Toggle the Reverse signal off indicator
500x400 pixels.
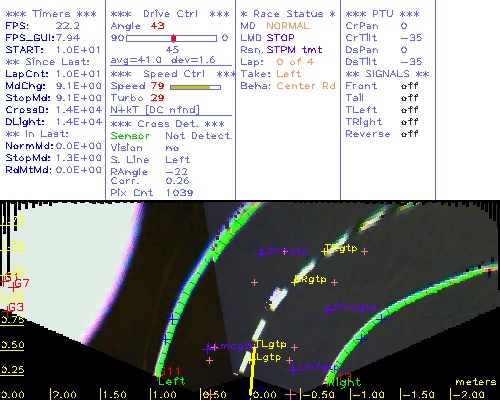(x=410, y=134)
